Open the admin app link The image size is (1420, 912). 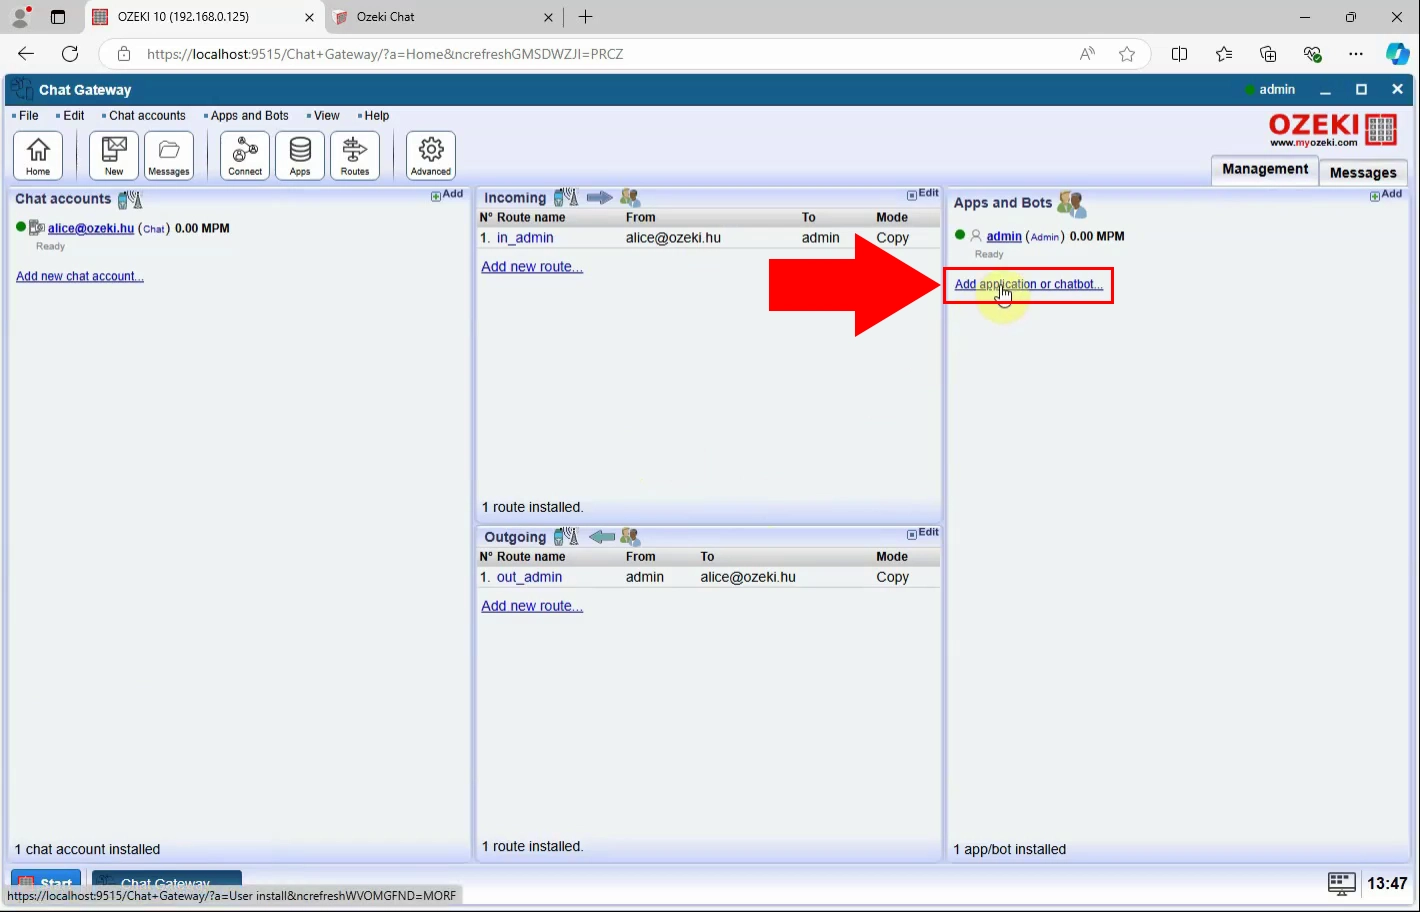point(1004,237)
